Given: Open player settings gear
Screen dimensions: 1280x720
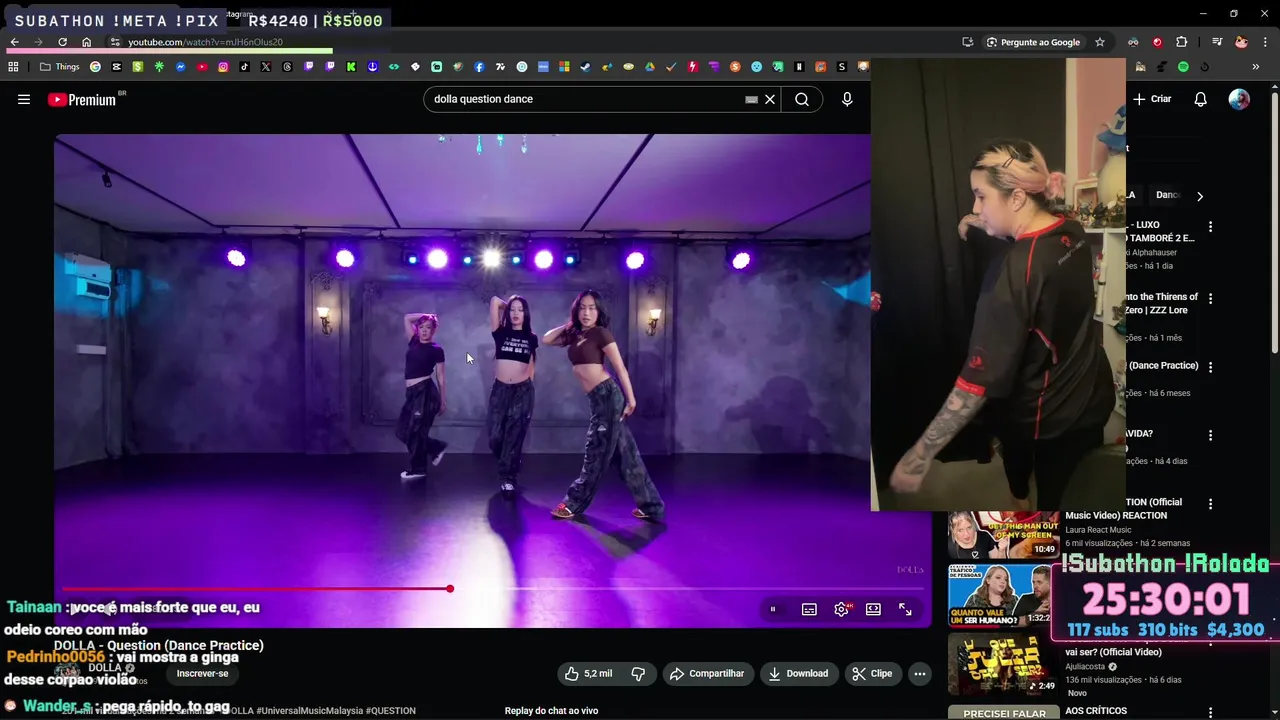Looking at the screenshot, I should pos(842,609).
